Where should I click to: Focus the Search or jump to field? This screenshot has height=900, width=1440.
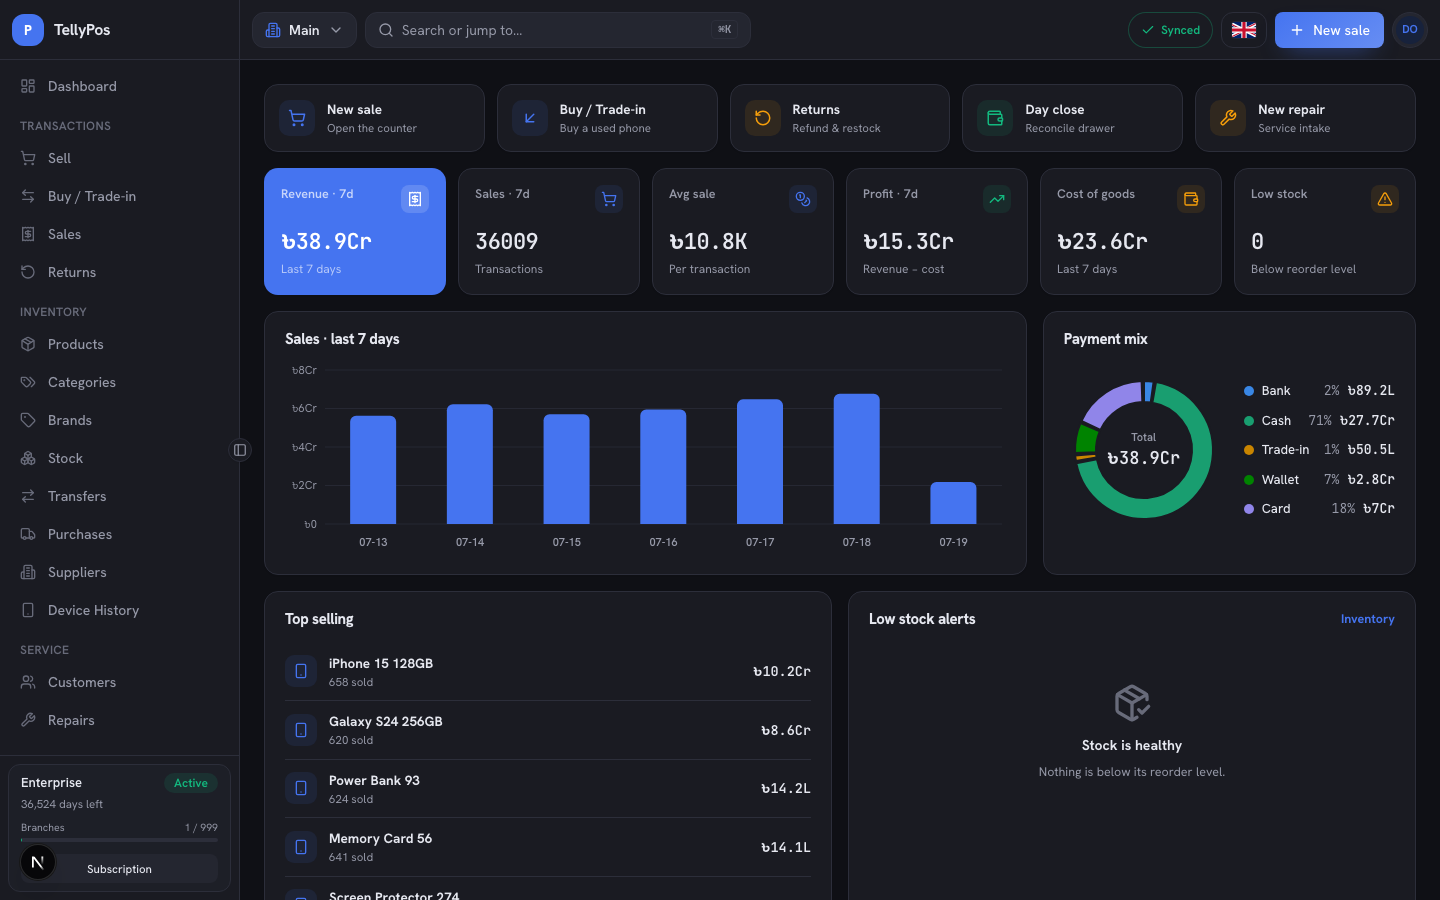[558, 30]
